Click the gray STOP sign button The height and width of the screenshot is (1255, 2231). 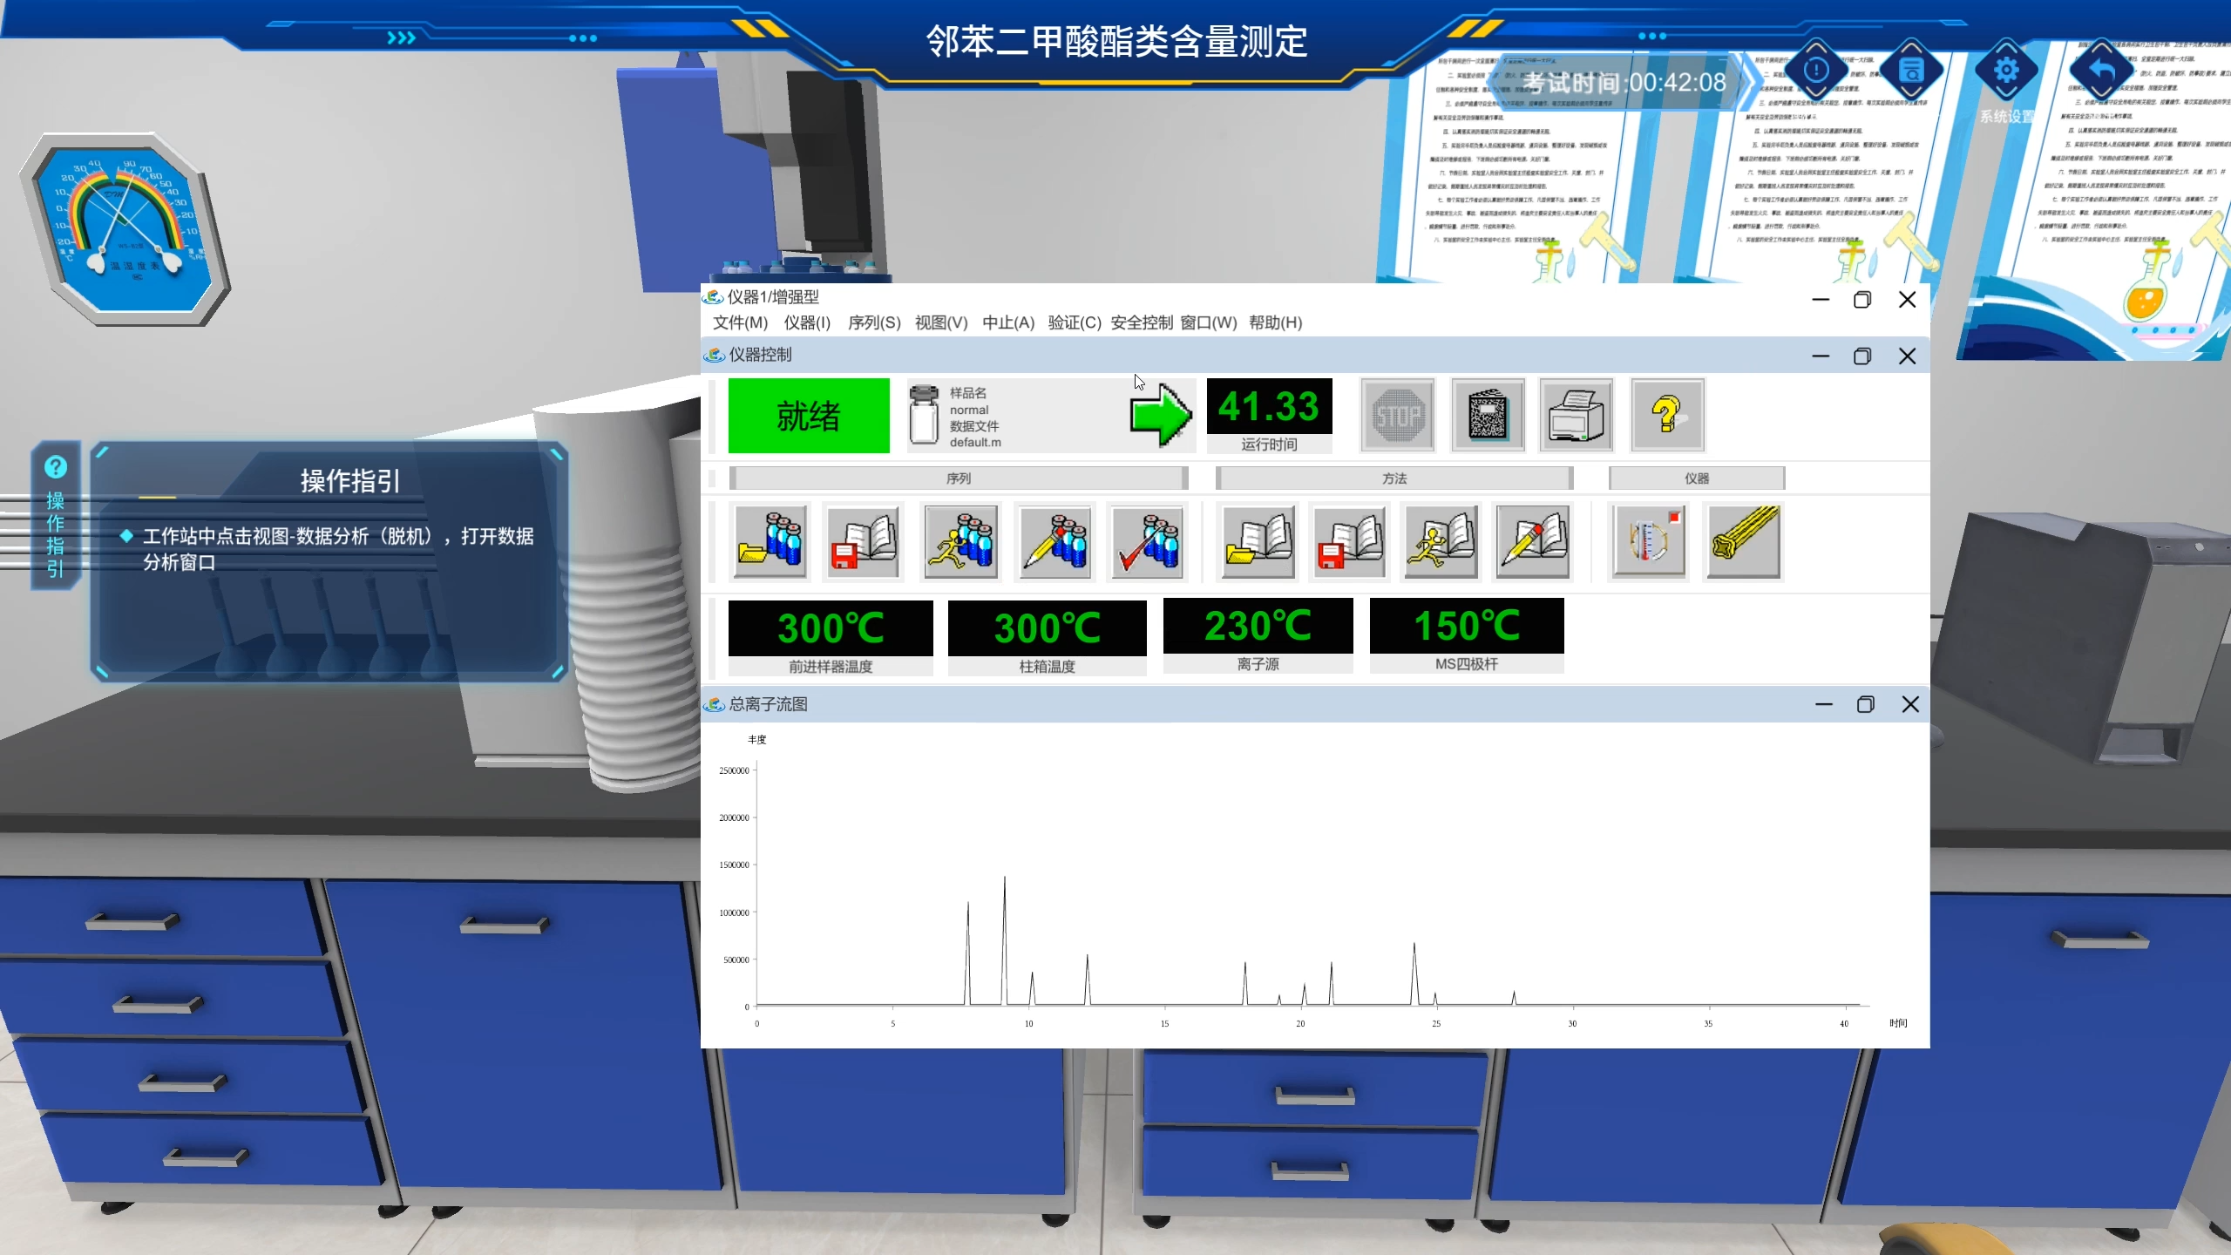[1397, 415]
